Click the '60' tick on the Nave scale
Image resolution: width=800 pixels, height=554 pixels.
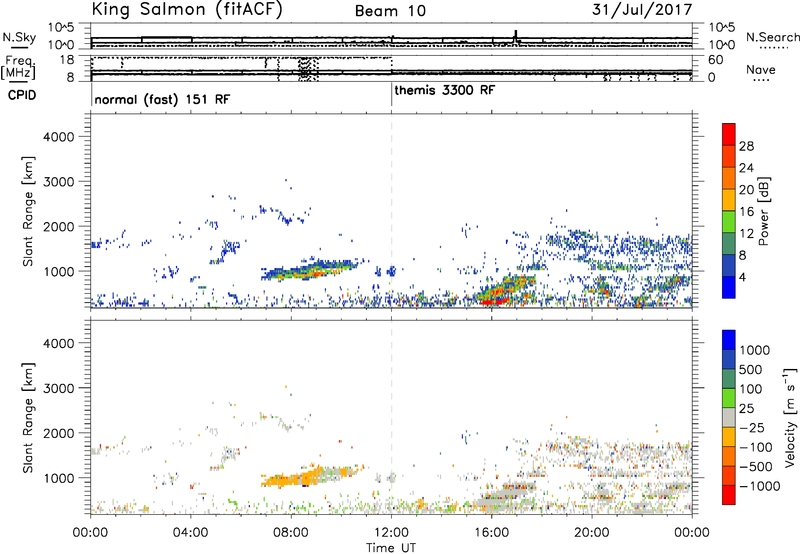point(715,60)
